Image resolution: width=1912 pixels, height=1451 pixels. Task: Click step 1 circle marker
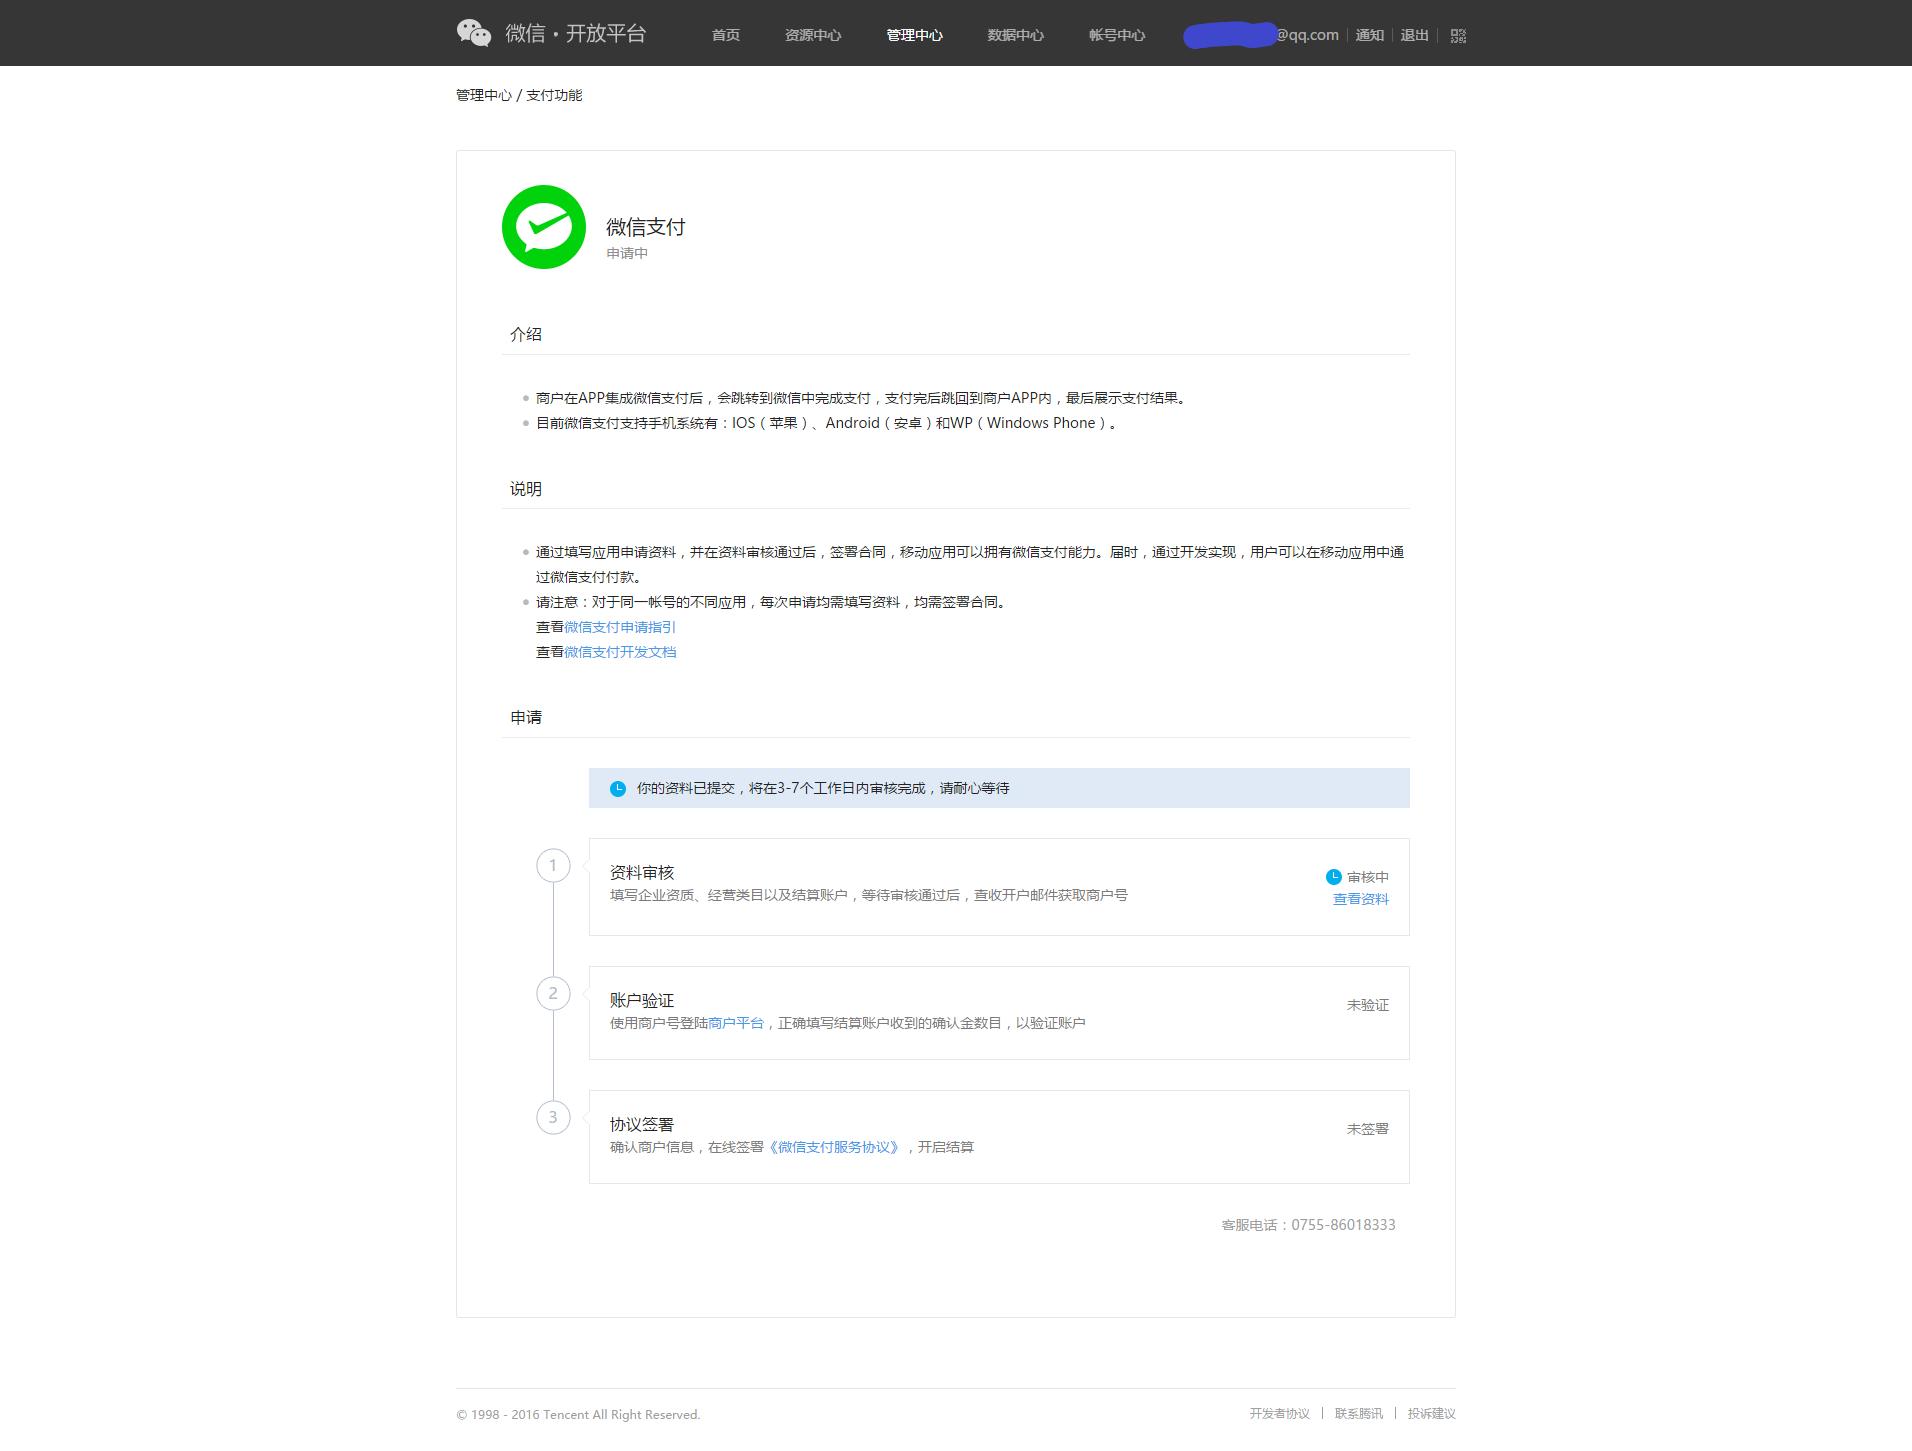pyautogui.click(x=553, y=865)
